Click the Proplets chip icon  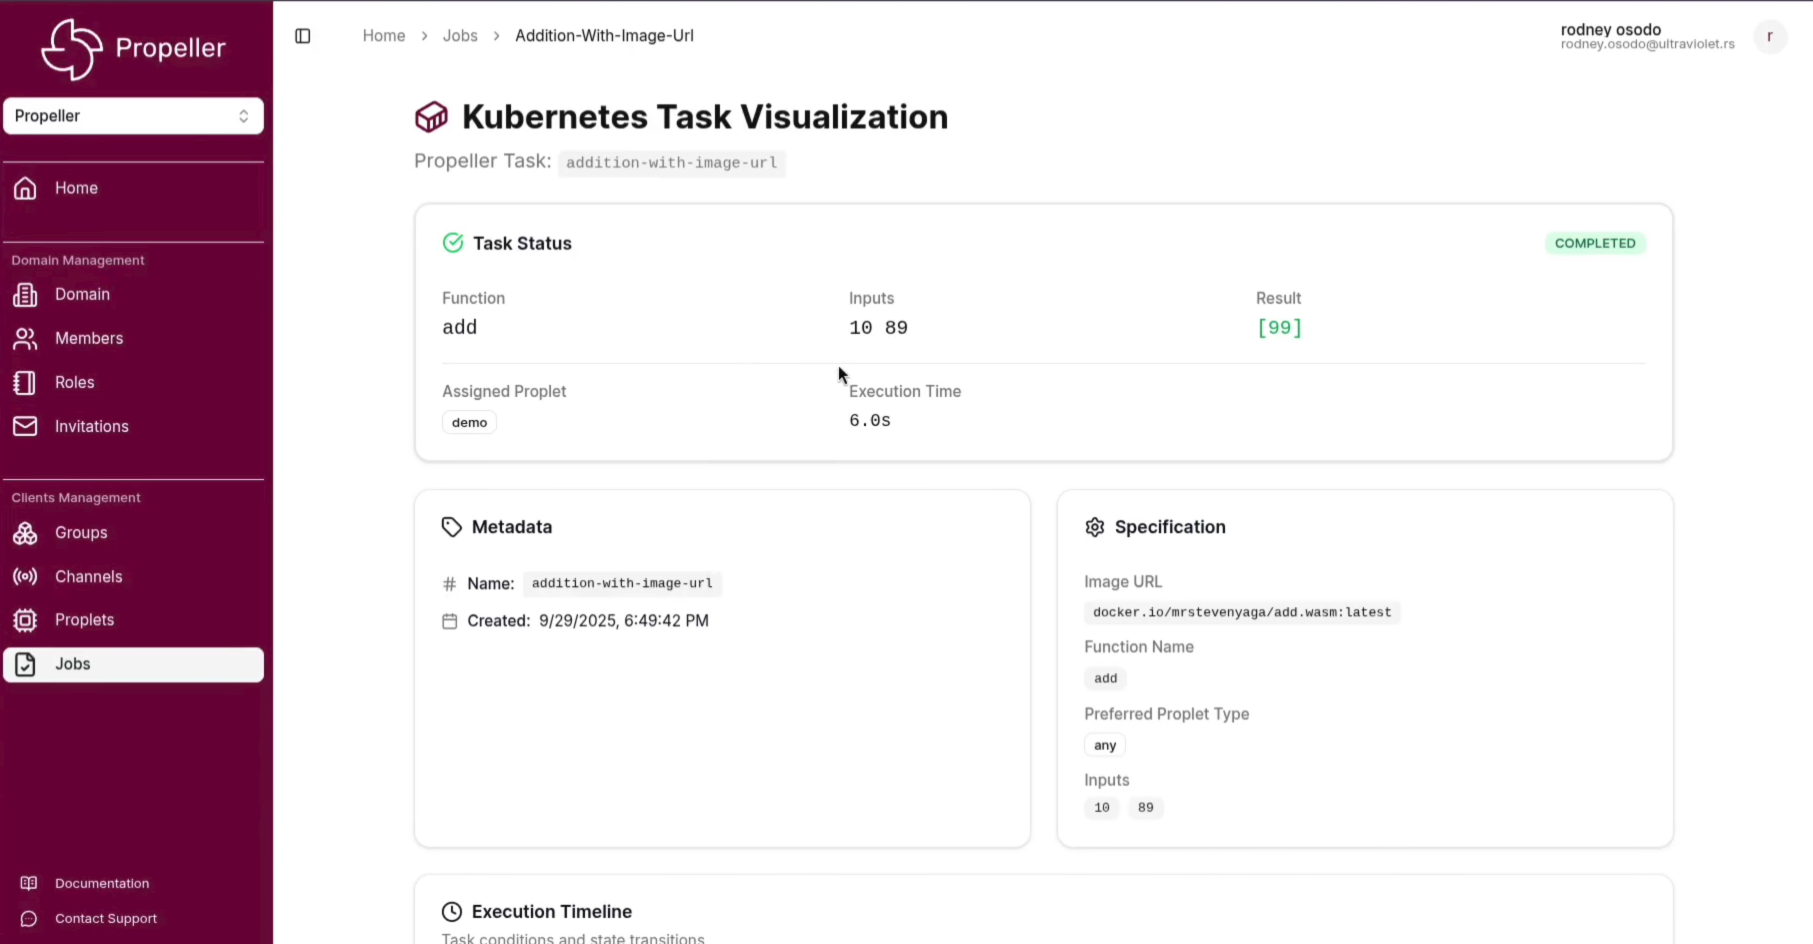tap(25, 620)
